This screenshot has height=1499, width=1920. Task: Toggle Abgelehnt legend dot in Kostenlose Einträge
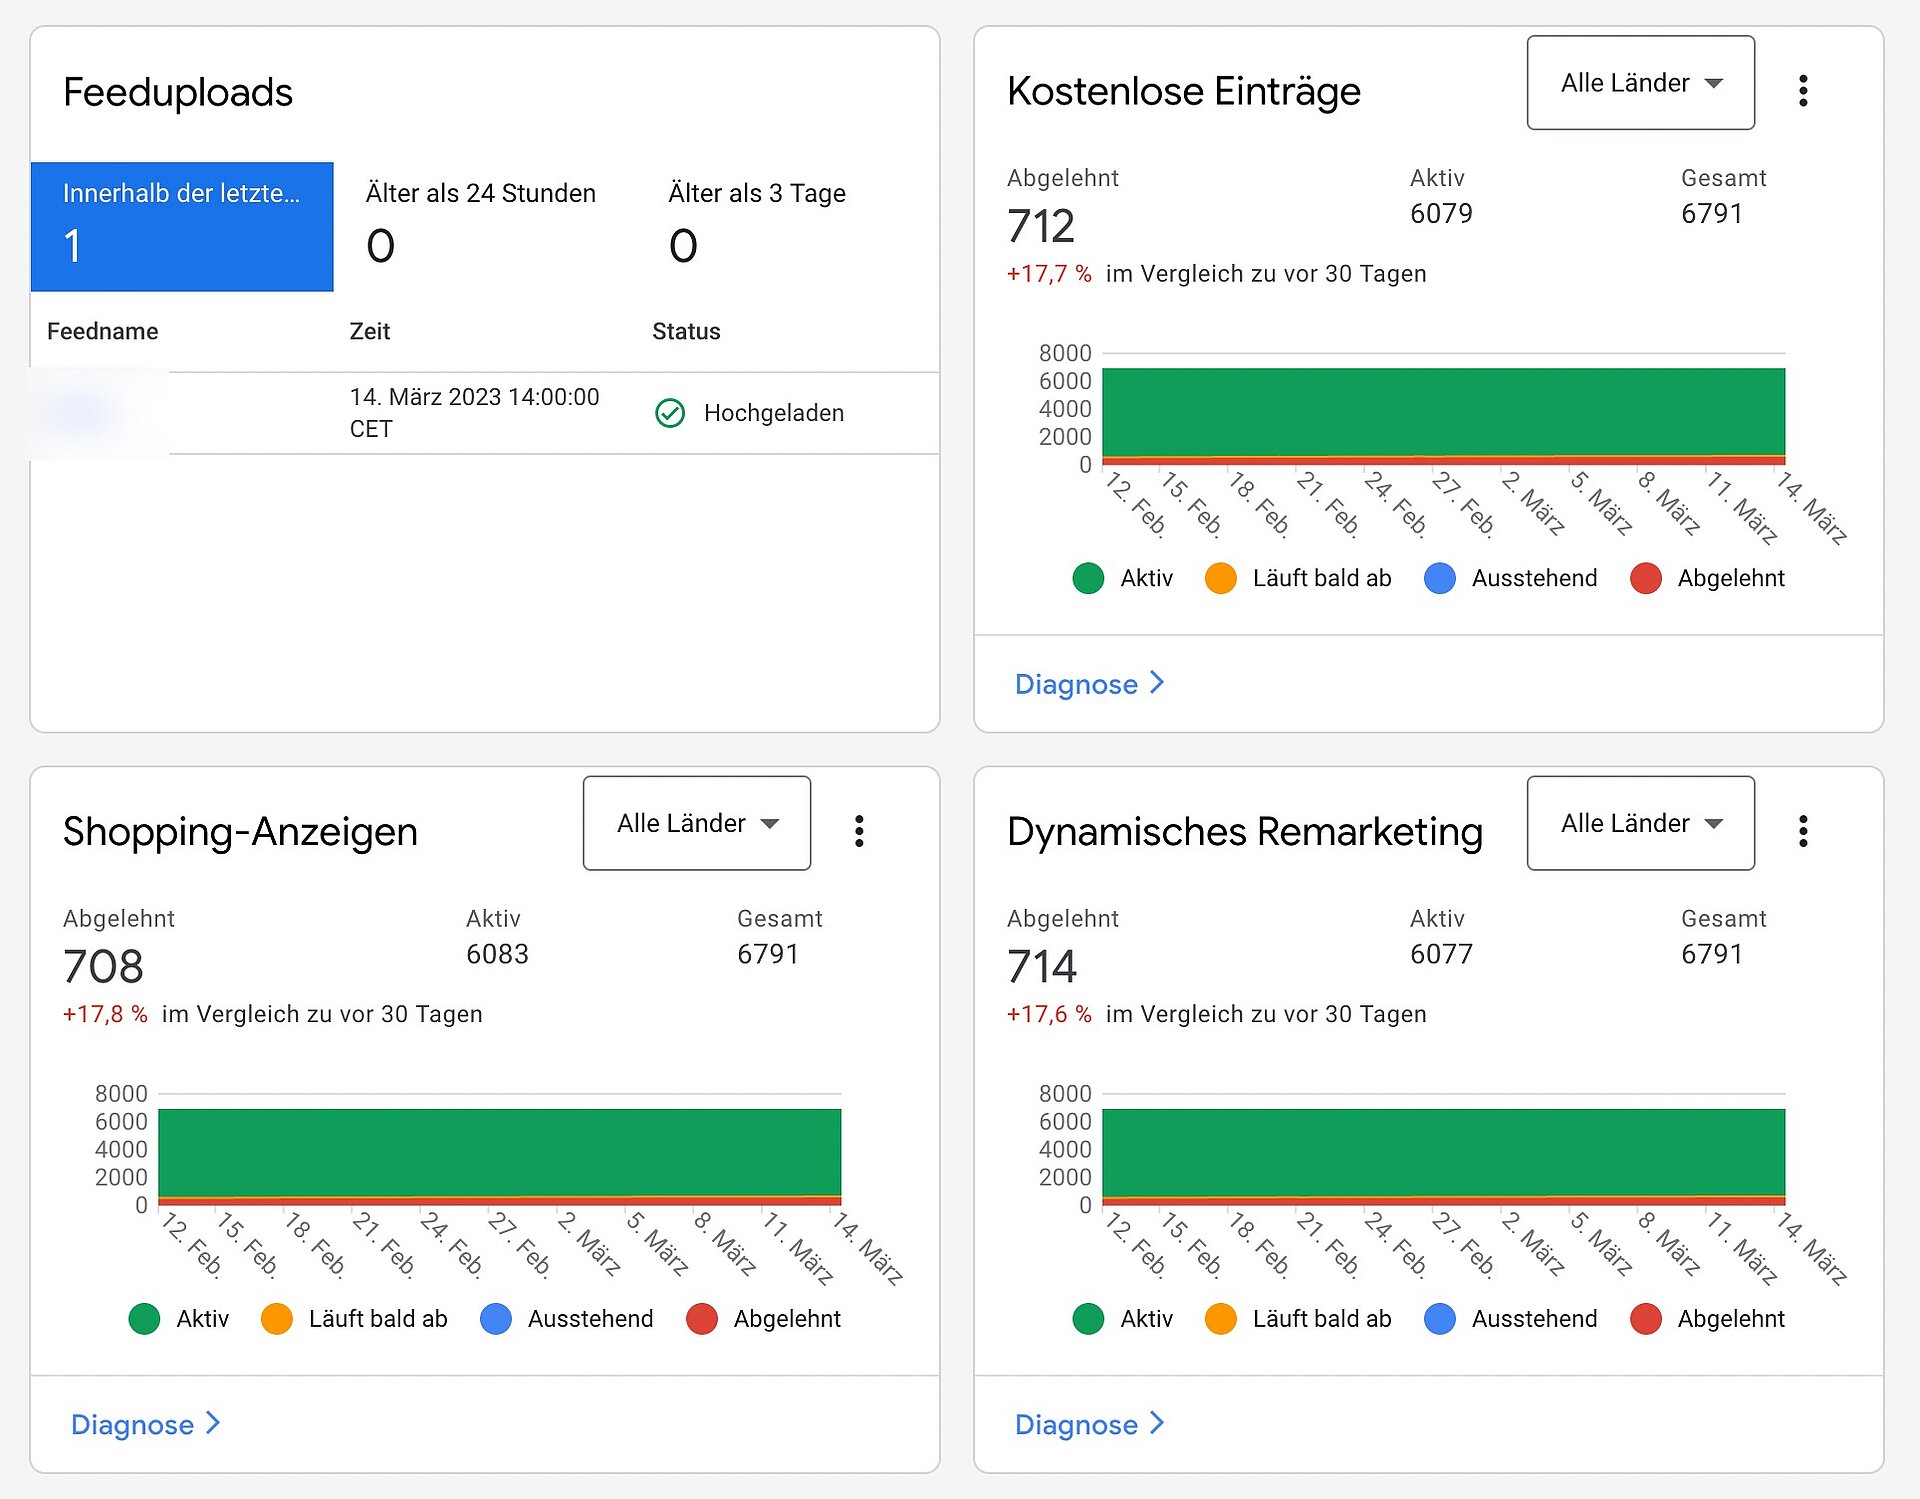(1645, 578)
